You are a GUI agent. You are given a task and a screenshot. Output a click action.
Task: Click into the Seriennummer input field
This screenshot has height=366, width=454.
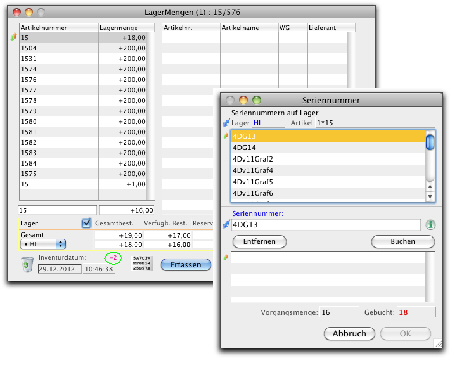pyautogui.click(x=326, y=225)
